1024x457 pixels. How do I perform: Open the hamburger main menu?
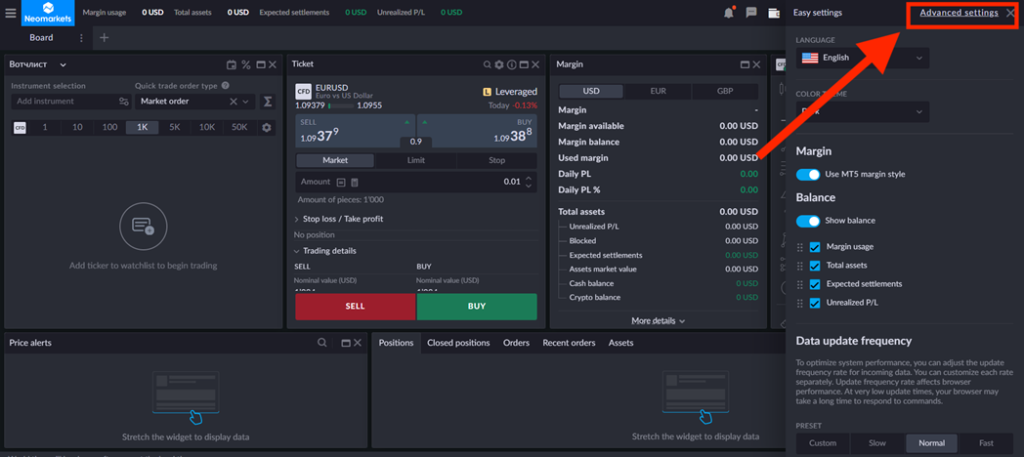(11, 13)
